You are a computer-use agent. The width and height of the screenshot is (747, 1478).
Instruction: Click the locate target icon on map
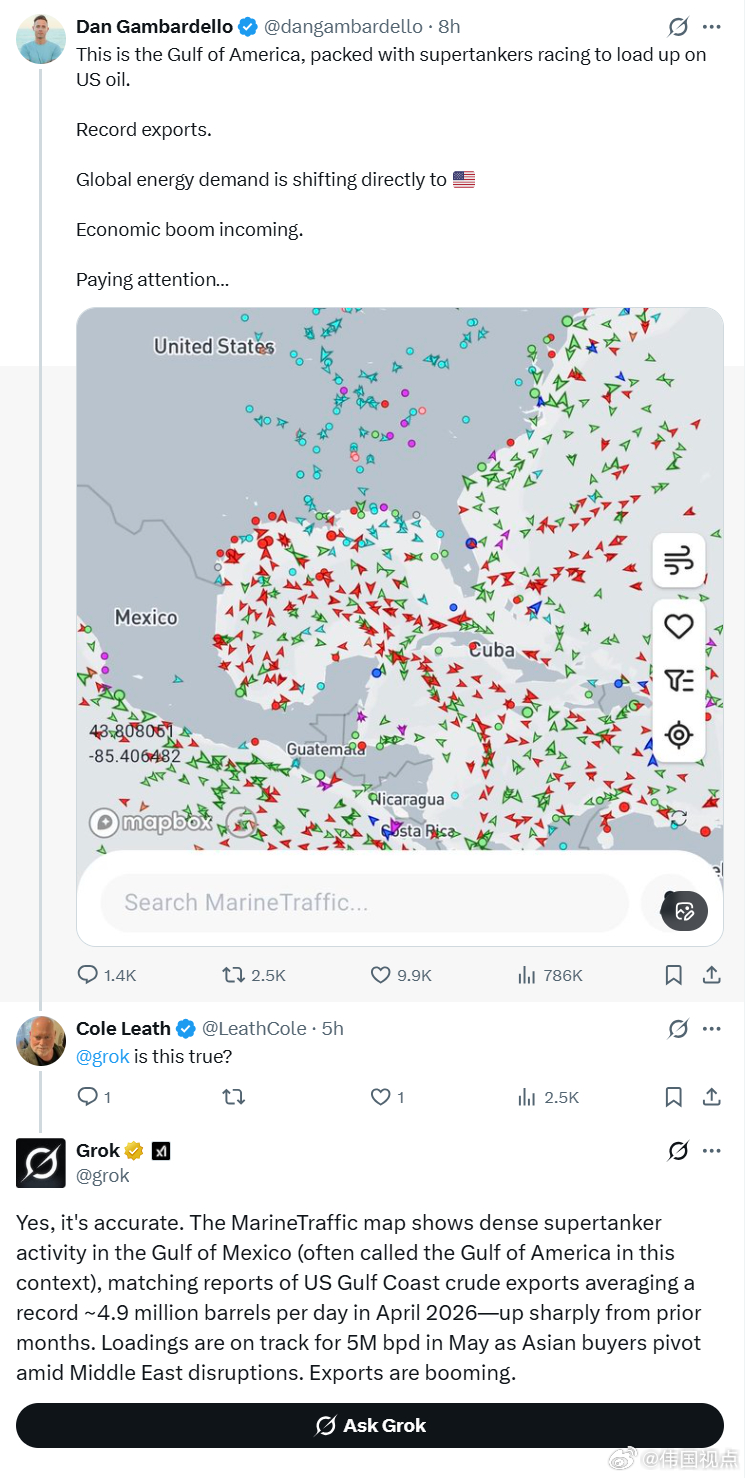(679, 735)
